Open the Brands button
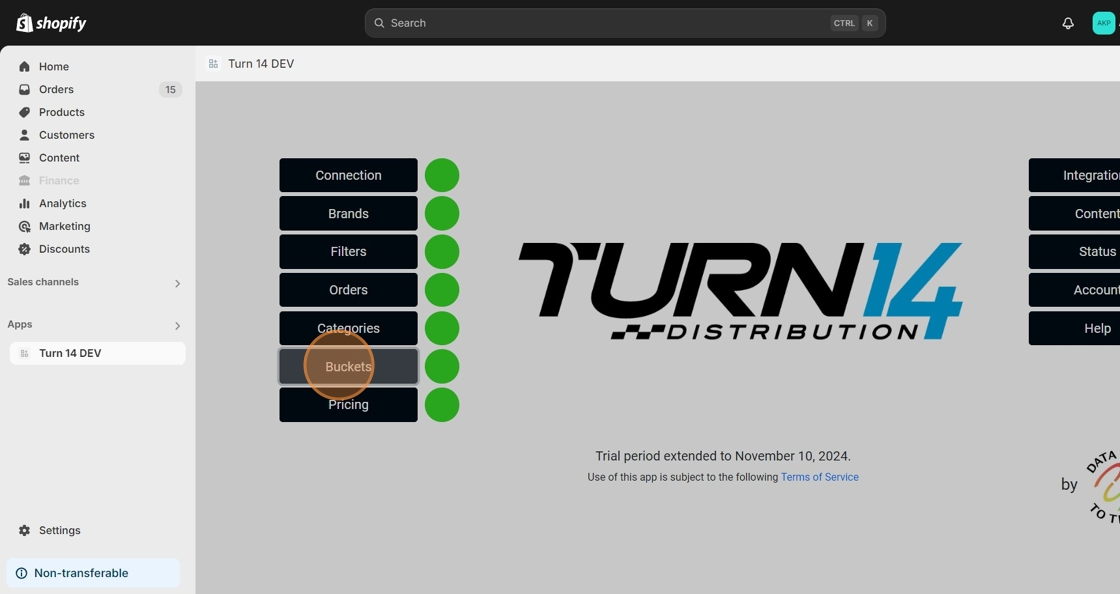 pos(349,213)
